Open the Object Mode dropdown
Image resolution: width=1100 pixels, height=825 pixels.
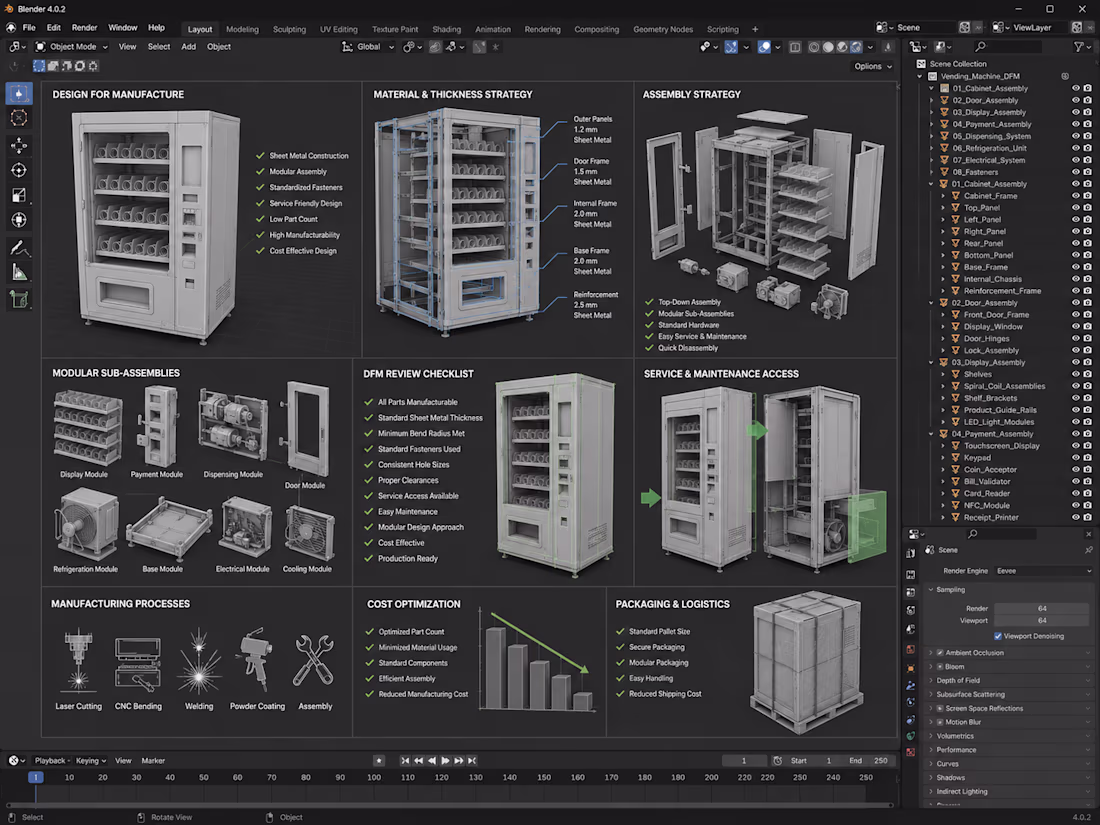(x=71, y=47)
